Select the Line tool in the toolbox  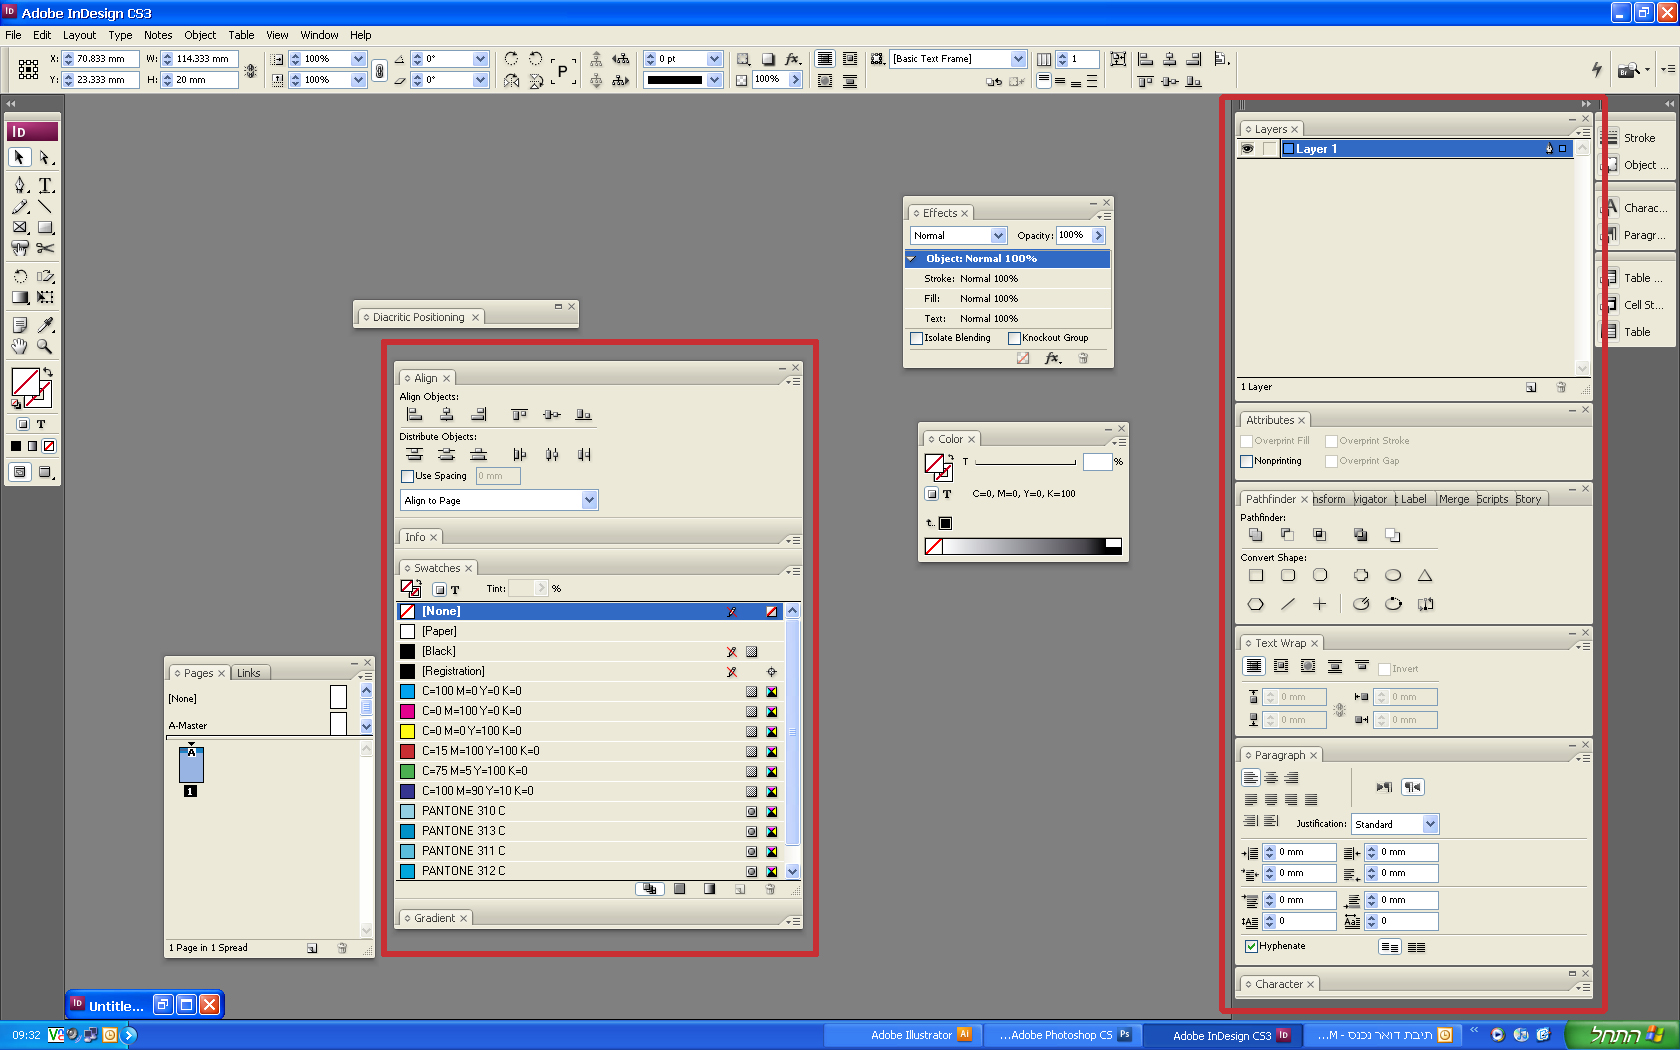[45, 207]
